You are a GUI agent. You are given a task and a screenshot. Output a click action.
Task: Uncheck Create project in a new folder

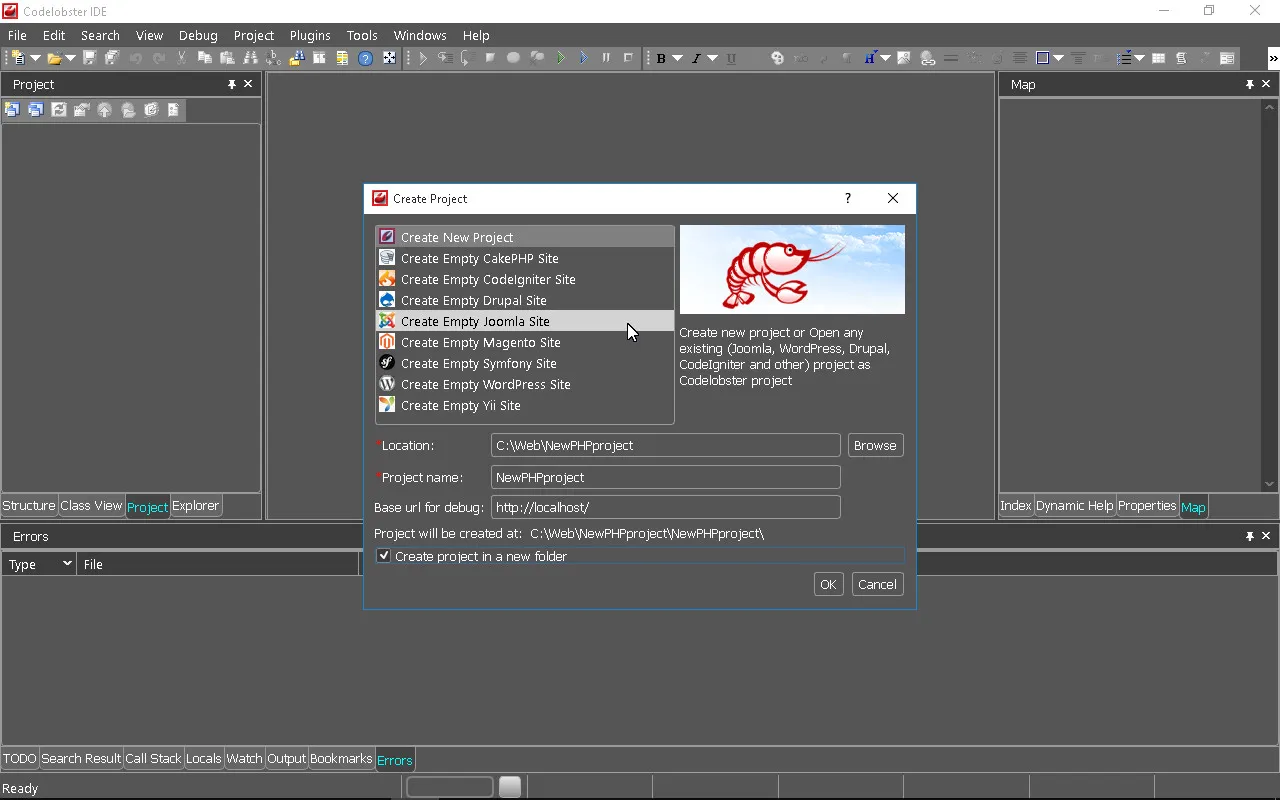(384, 556)
